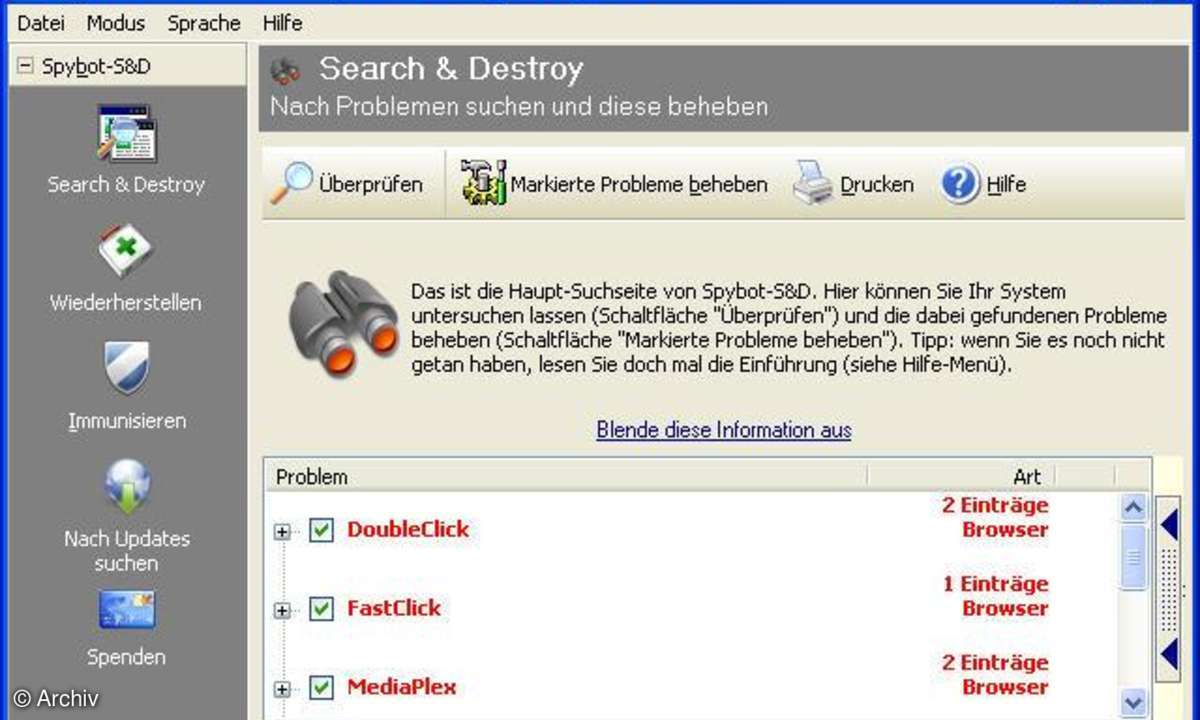The image size is (1200, 720).
Task: Click the binoculars icon in the header bar
Action: [x=286, y=71]
